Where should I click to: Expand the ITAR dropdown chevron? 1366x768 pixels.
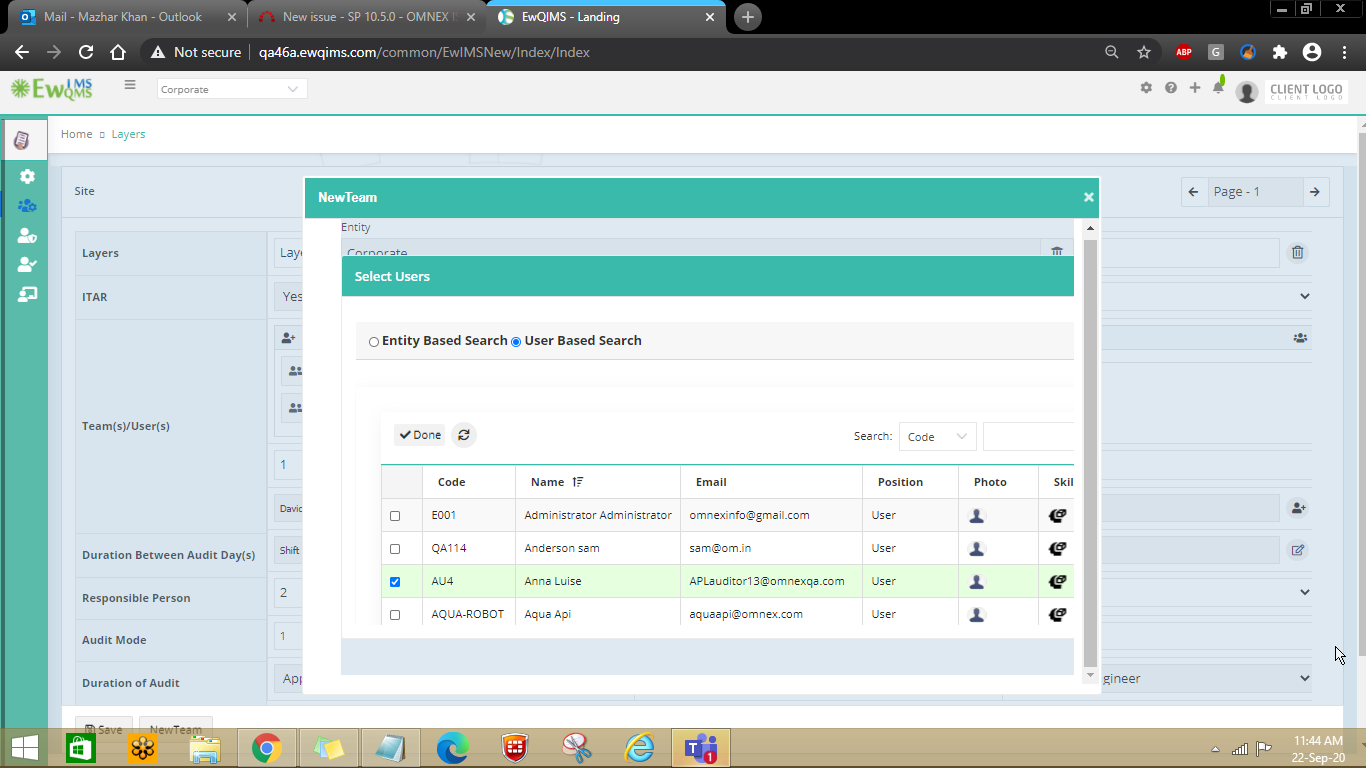(x=1304, y=296)
